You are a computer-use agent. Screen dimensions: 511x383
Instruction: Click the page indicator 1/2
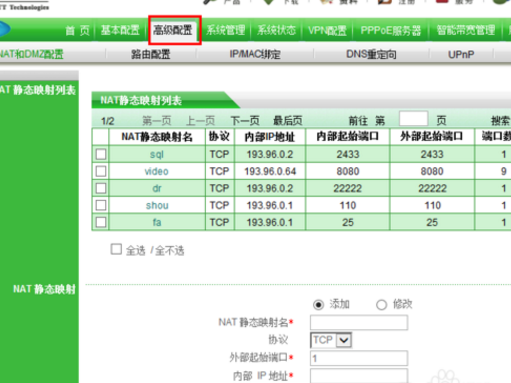point(108,121)
